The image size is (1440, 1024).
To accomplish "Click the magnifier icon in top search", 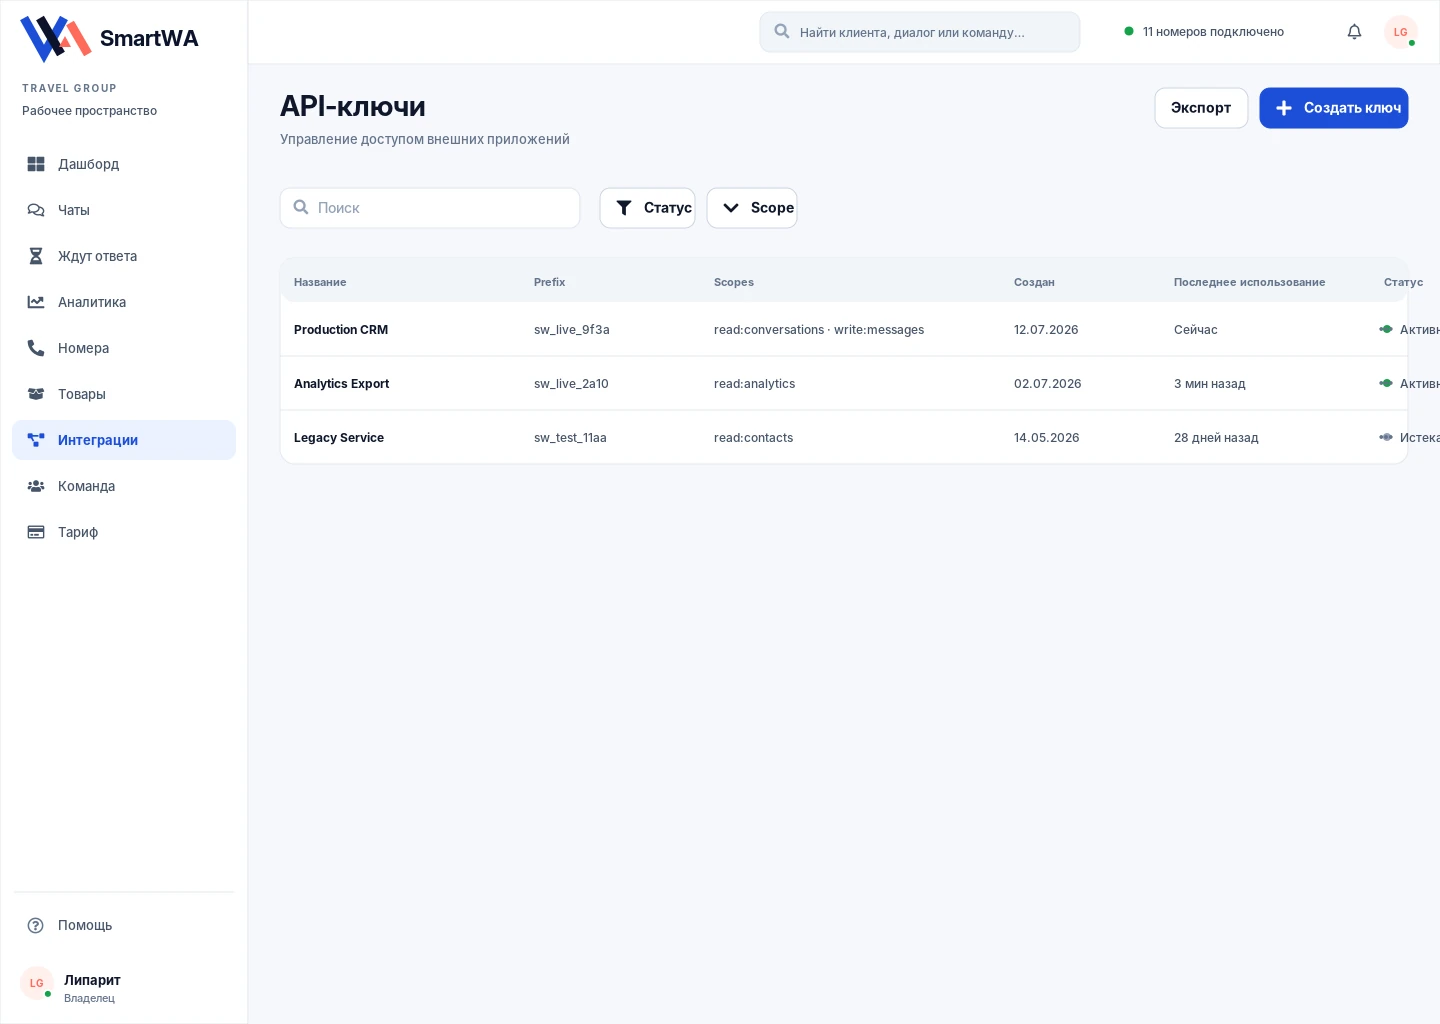I will pos(782,31).
